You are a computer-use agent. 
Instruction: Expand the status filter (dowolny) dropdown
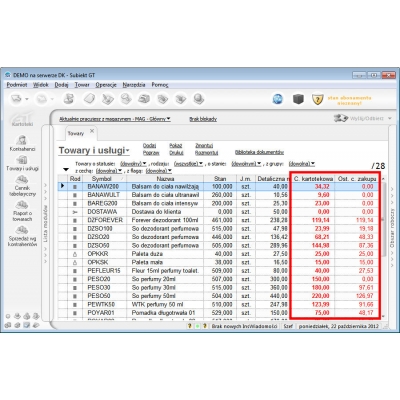(133, 164)
